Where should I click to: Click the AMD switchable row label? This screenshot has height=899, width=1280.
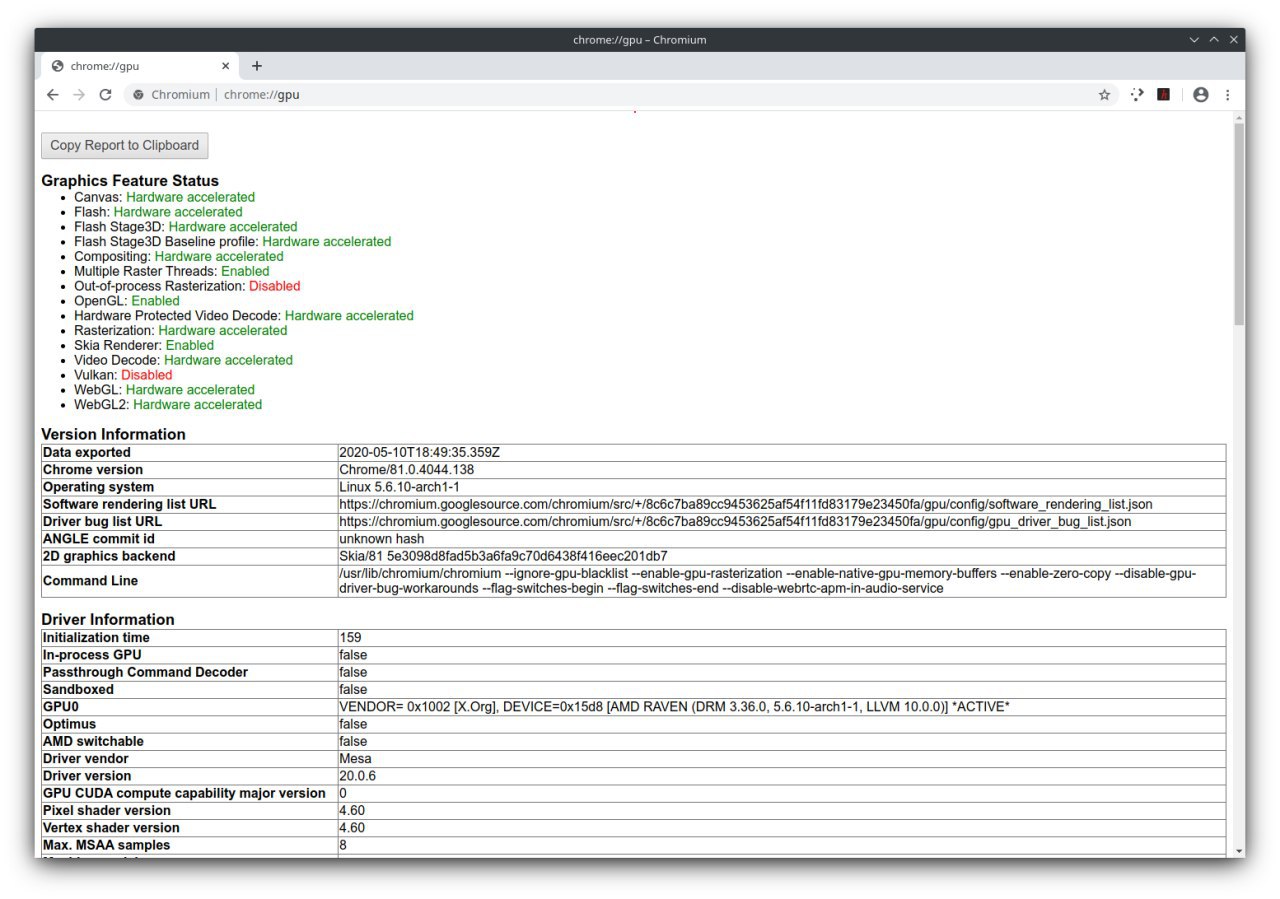(93, 742)
